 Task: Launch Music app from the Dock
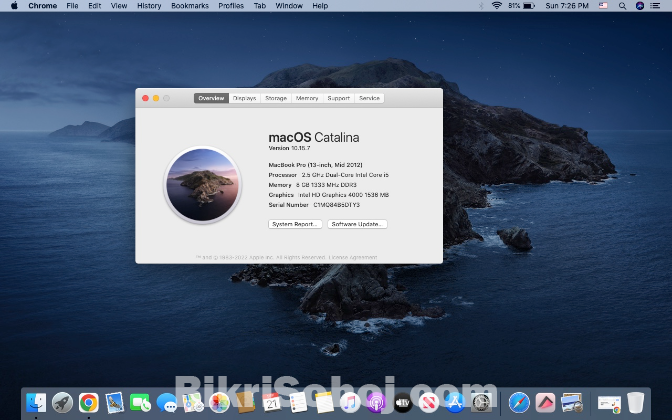[350, 403]
